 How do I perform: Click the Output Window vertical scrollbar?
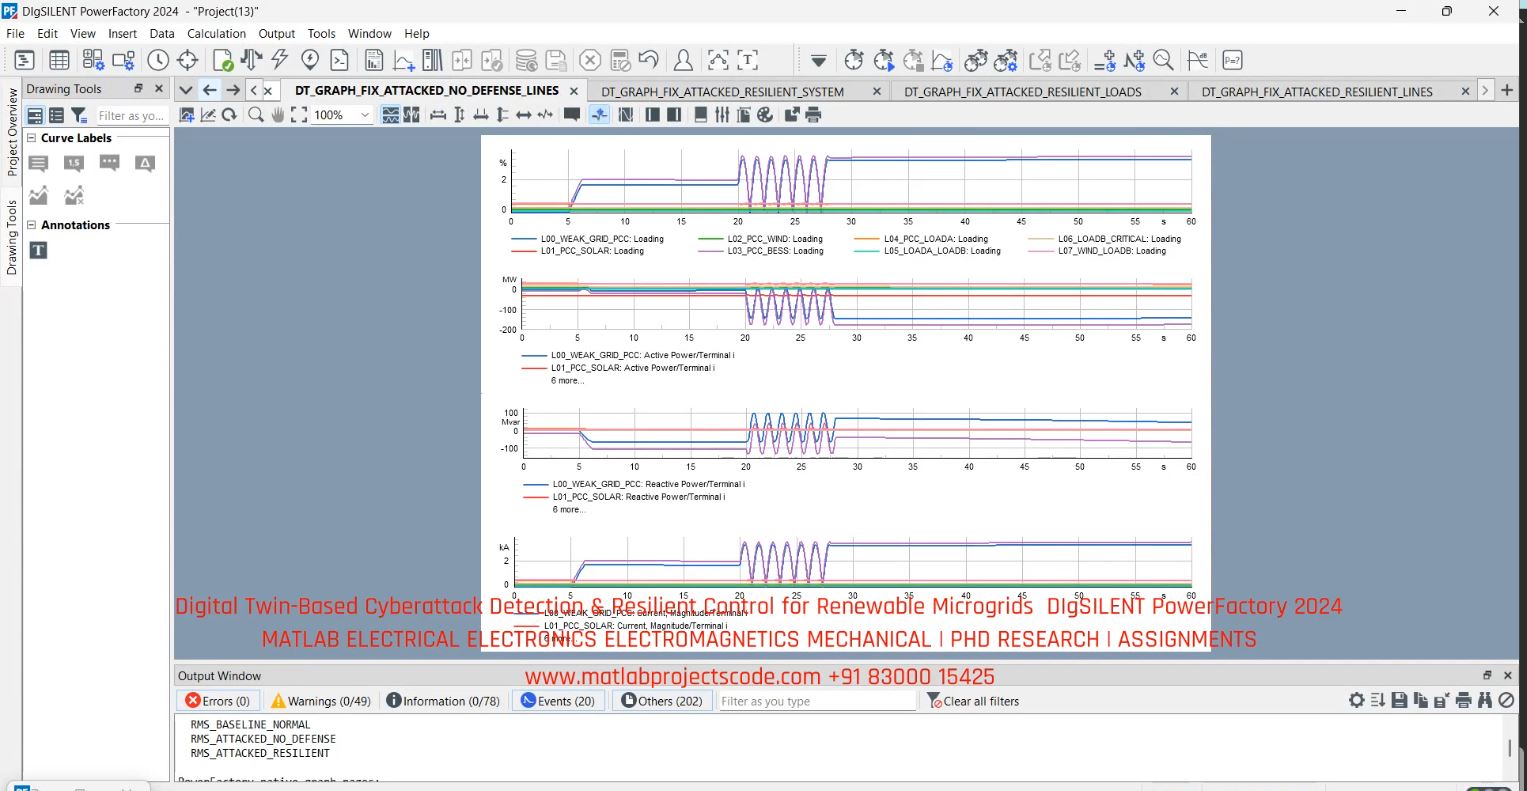[1510, 748]
